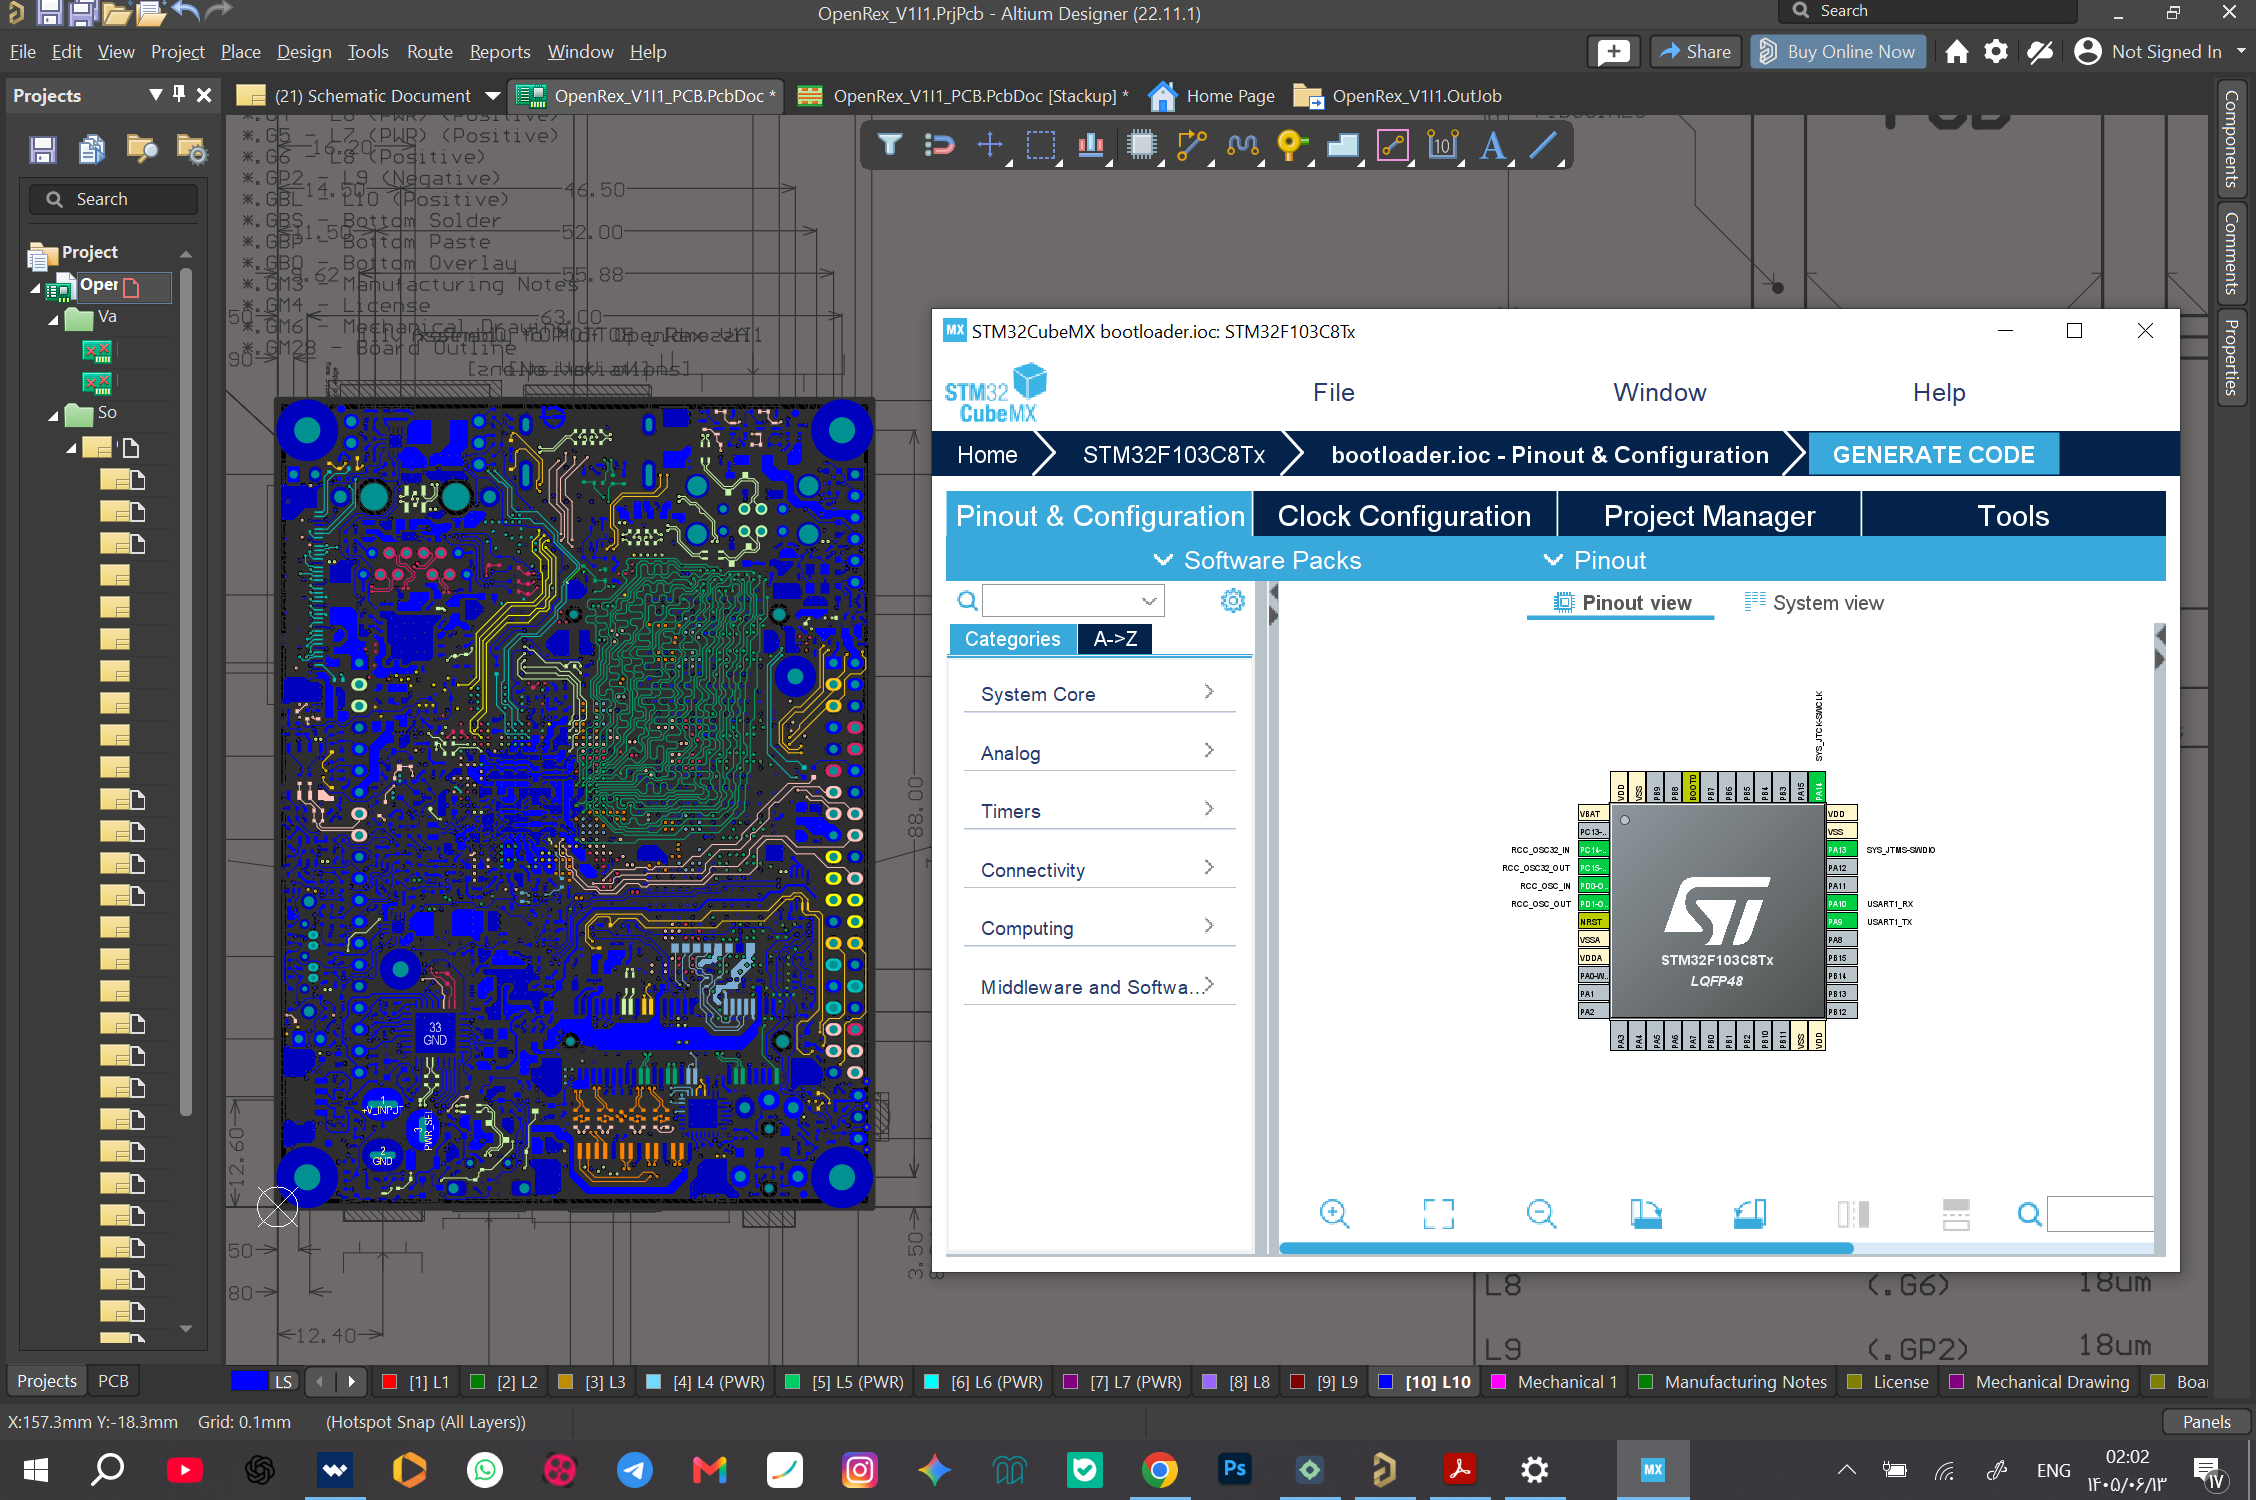The height and width of the screenshot is (1500, 2256).
Task: Toggle the NRST pin on chip
Action: 1593,922
